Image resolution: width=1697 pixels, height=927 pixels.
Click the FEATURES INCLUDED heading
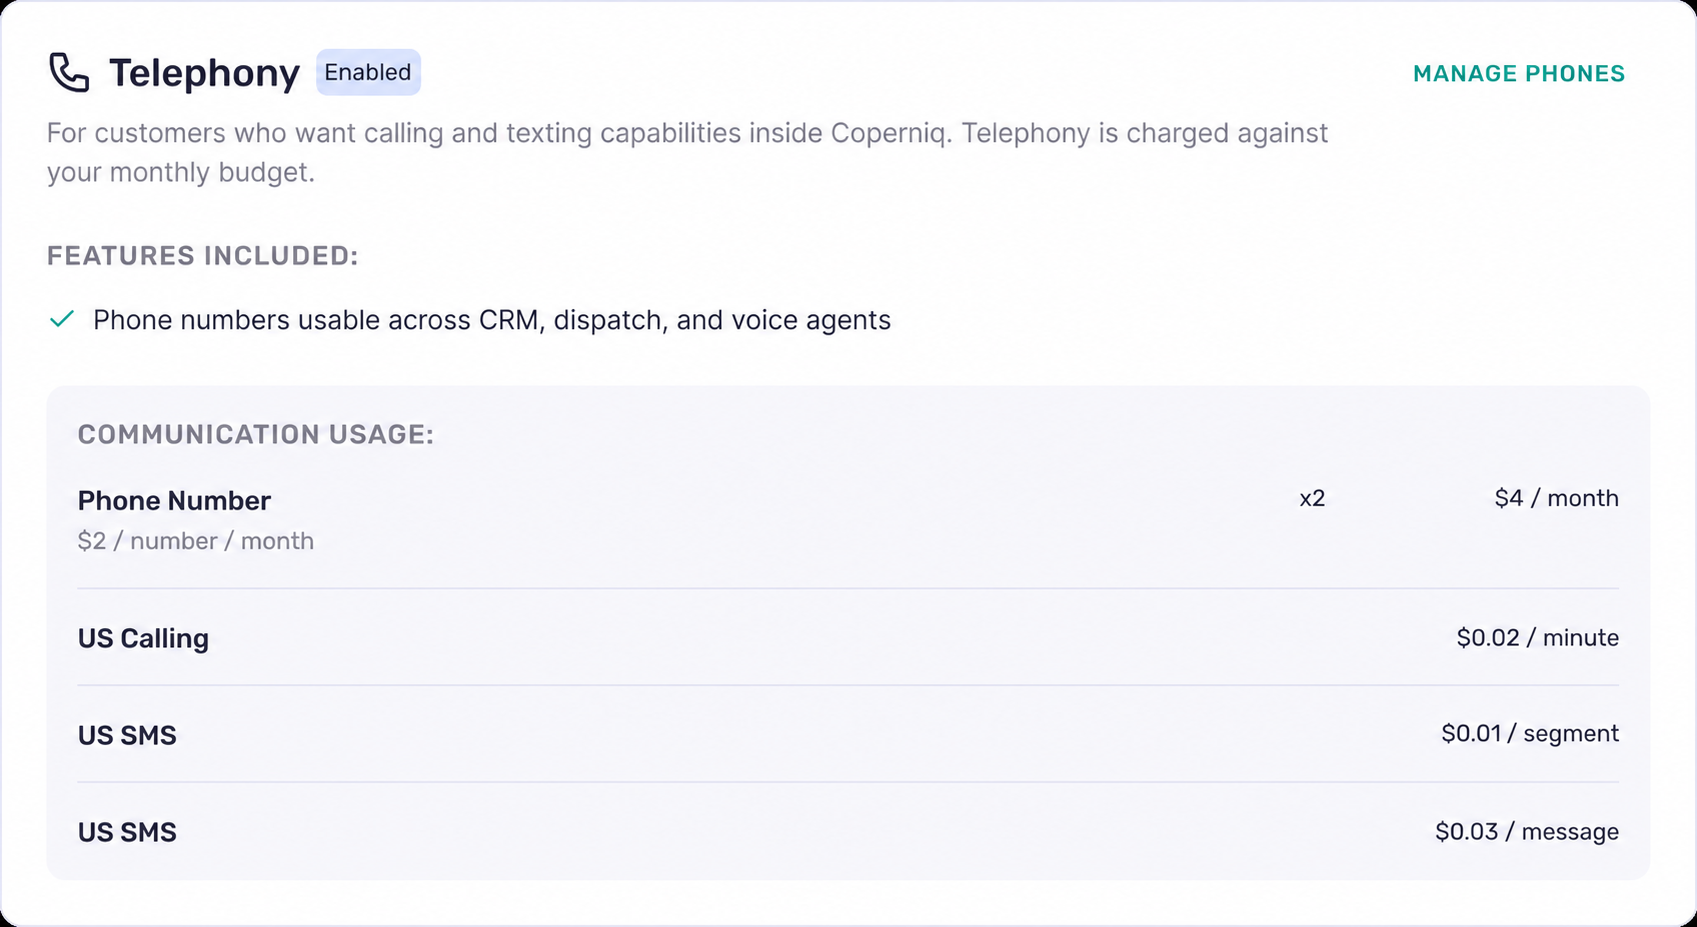tap(202, 256)
